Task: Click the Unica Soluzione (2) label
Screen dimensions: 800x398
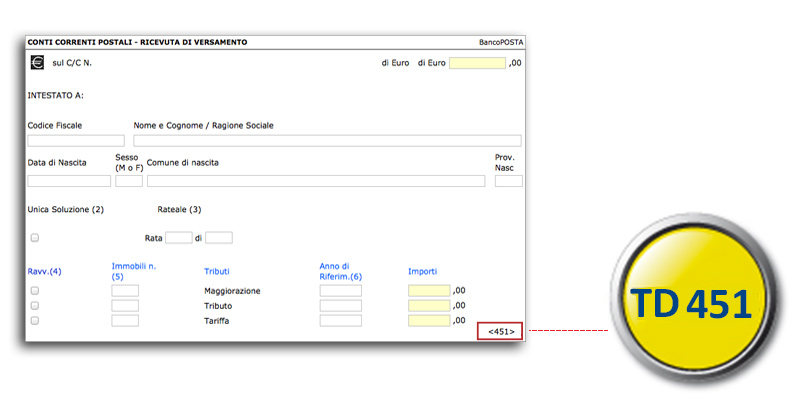Action: (66, 210)
